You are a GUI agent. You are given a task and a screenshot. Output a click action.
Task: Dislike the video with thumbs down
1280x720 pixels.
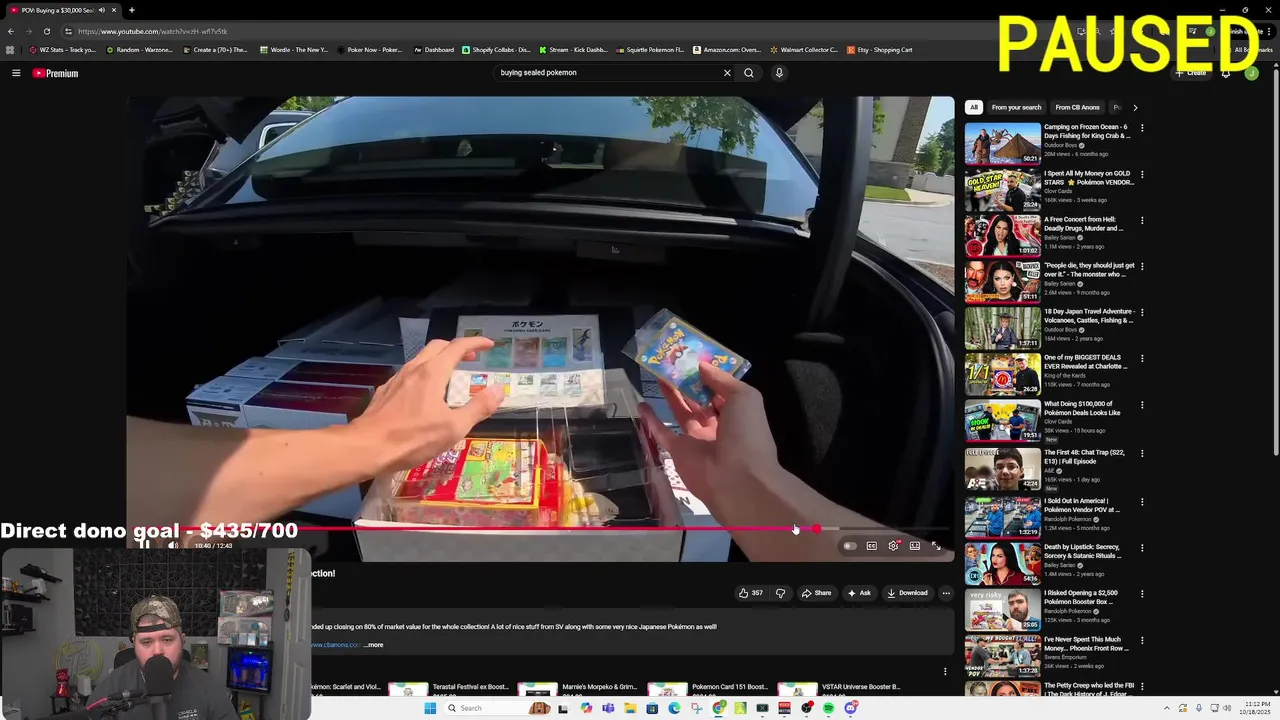781,593
